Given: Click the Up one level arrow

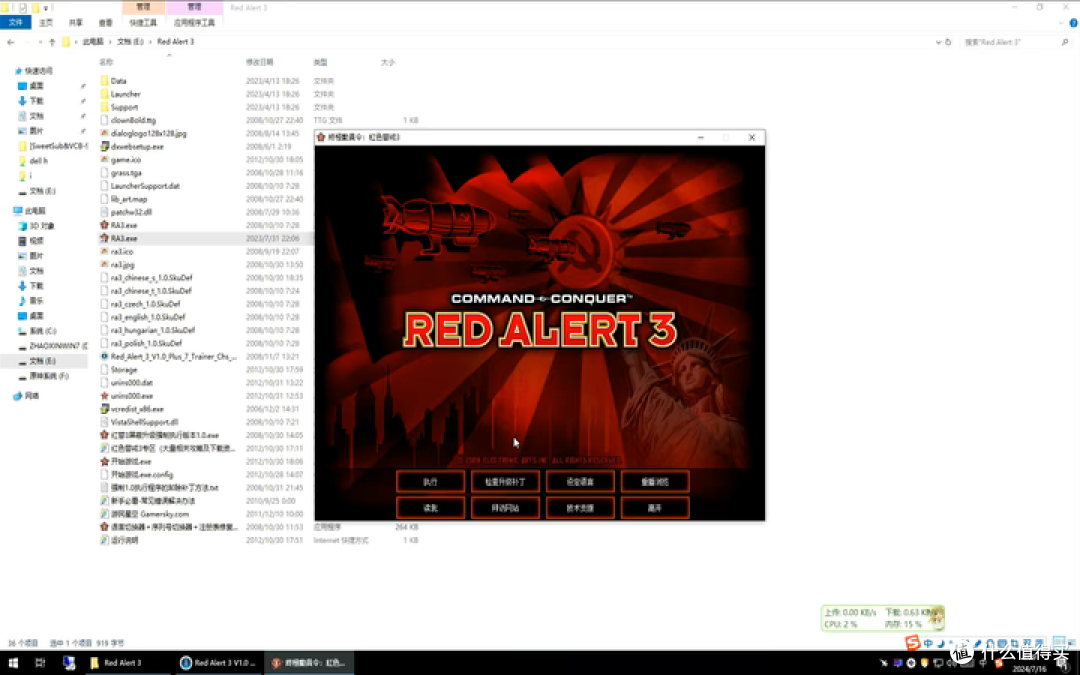Looking at the screenshot, I should 52,42.
